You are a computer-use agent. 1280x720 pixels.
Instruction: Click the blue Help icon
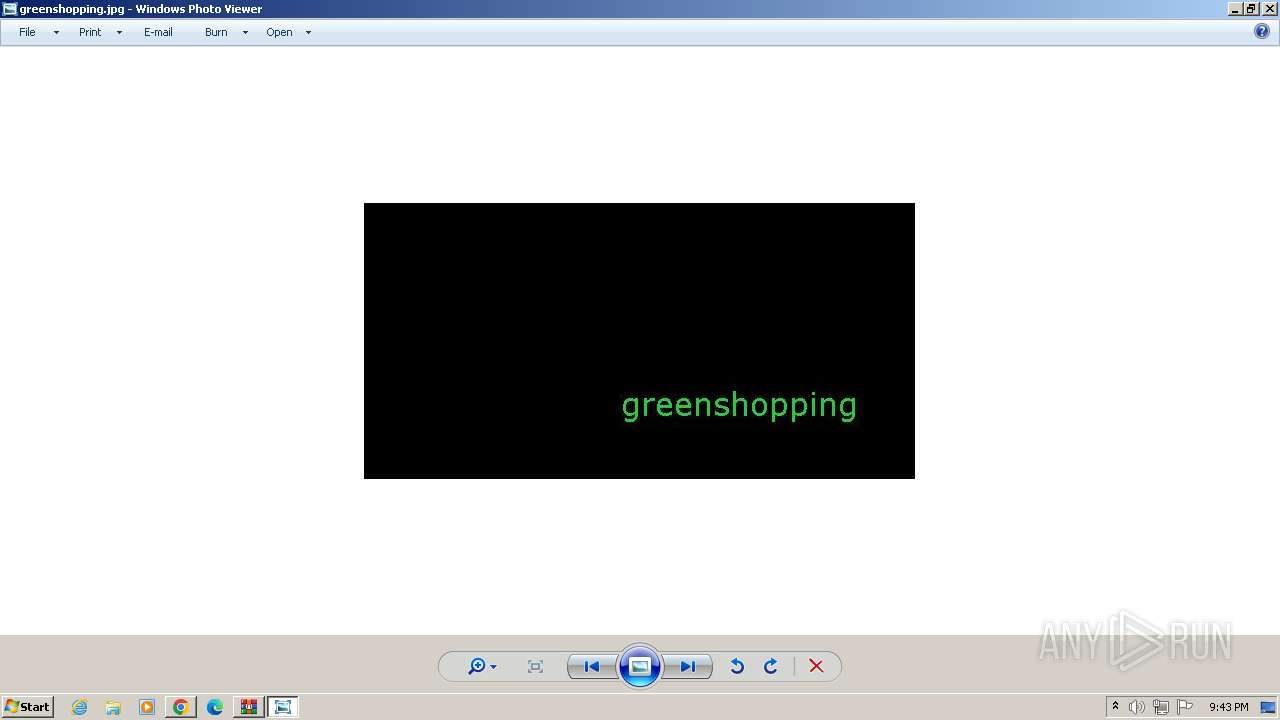pyautogui.click(x=1262, y=31)
